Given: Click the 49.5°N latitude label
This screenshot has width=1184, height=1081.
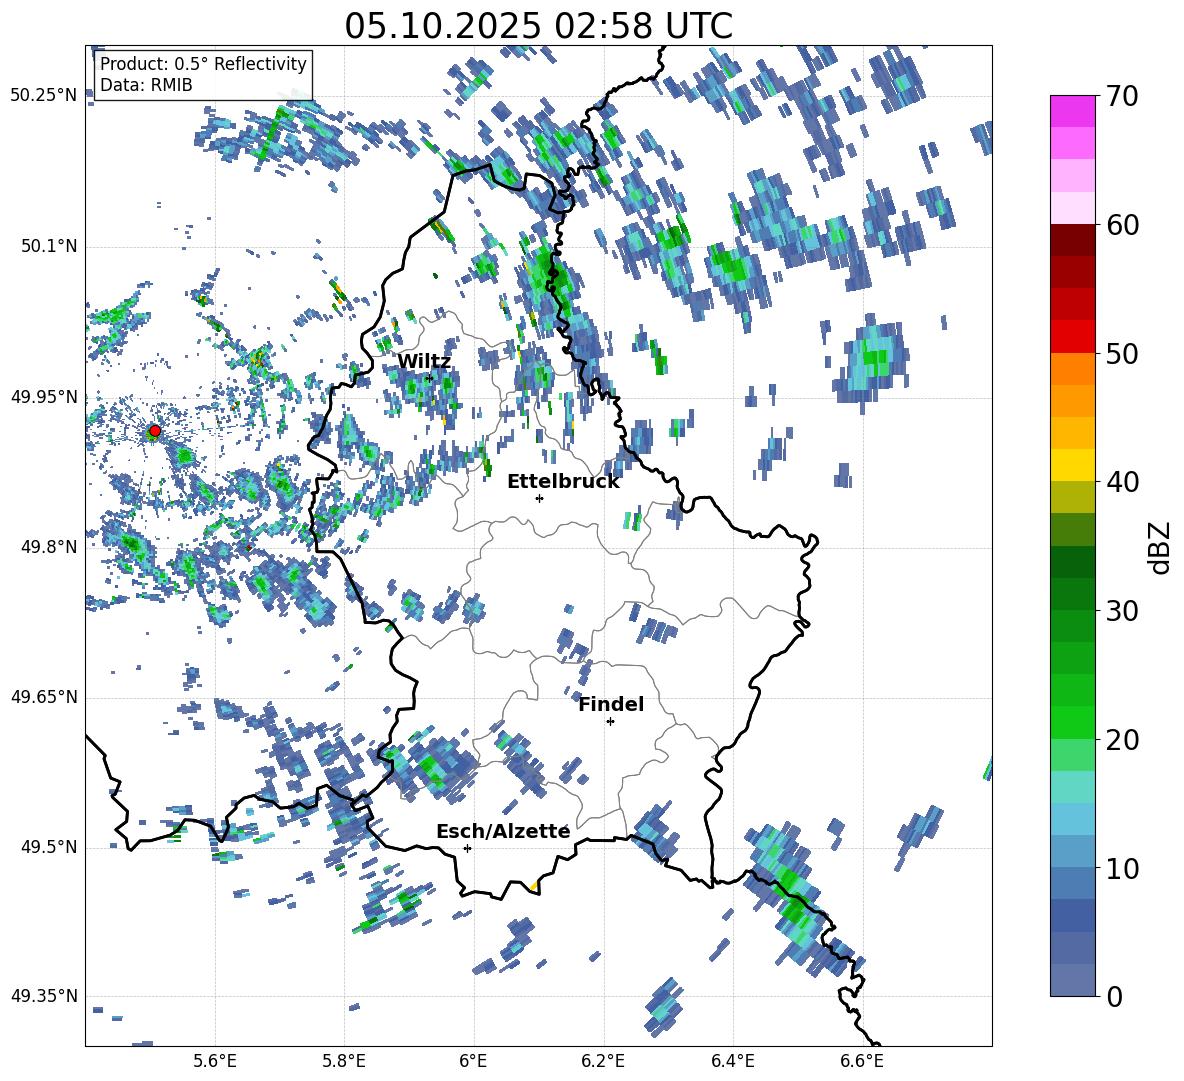Looking at the screenshot, I should 50,847.
